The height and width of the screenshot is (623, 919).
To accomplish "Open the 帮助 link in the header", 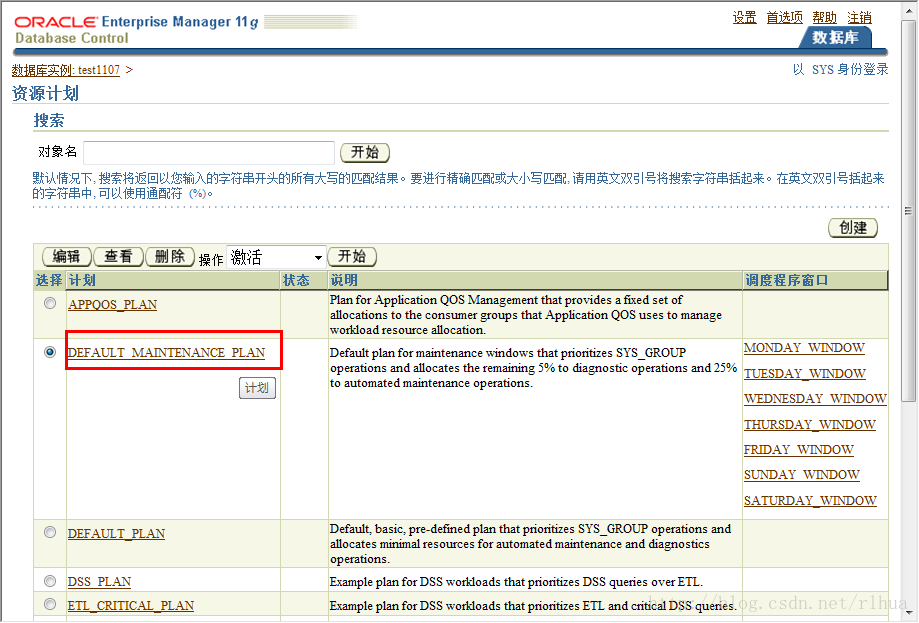I will [x=824, y=18].
